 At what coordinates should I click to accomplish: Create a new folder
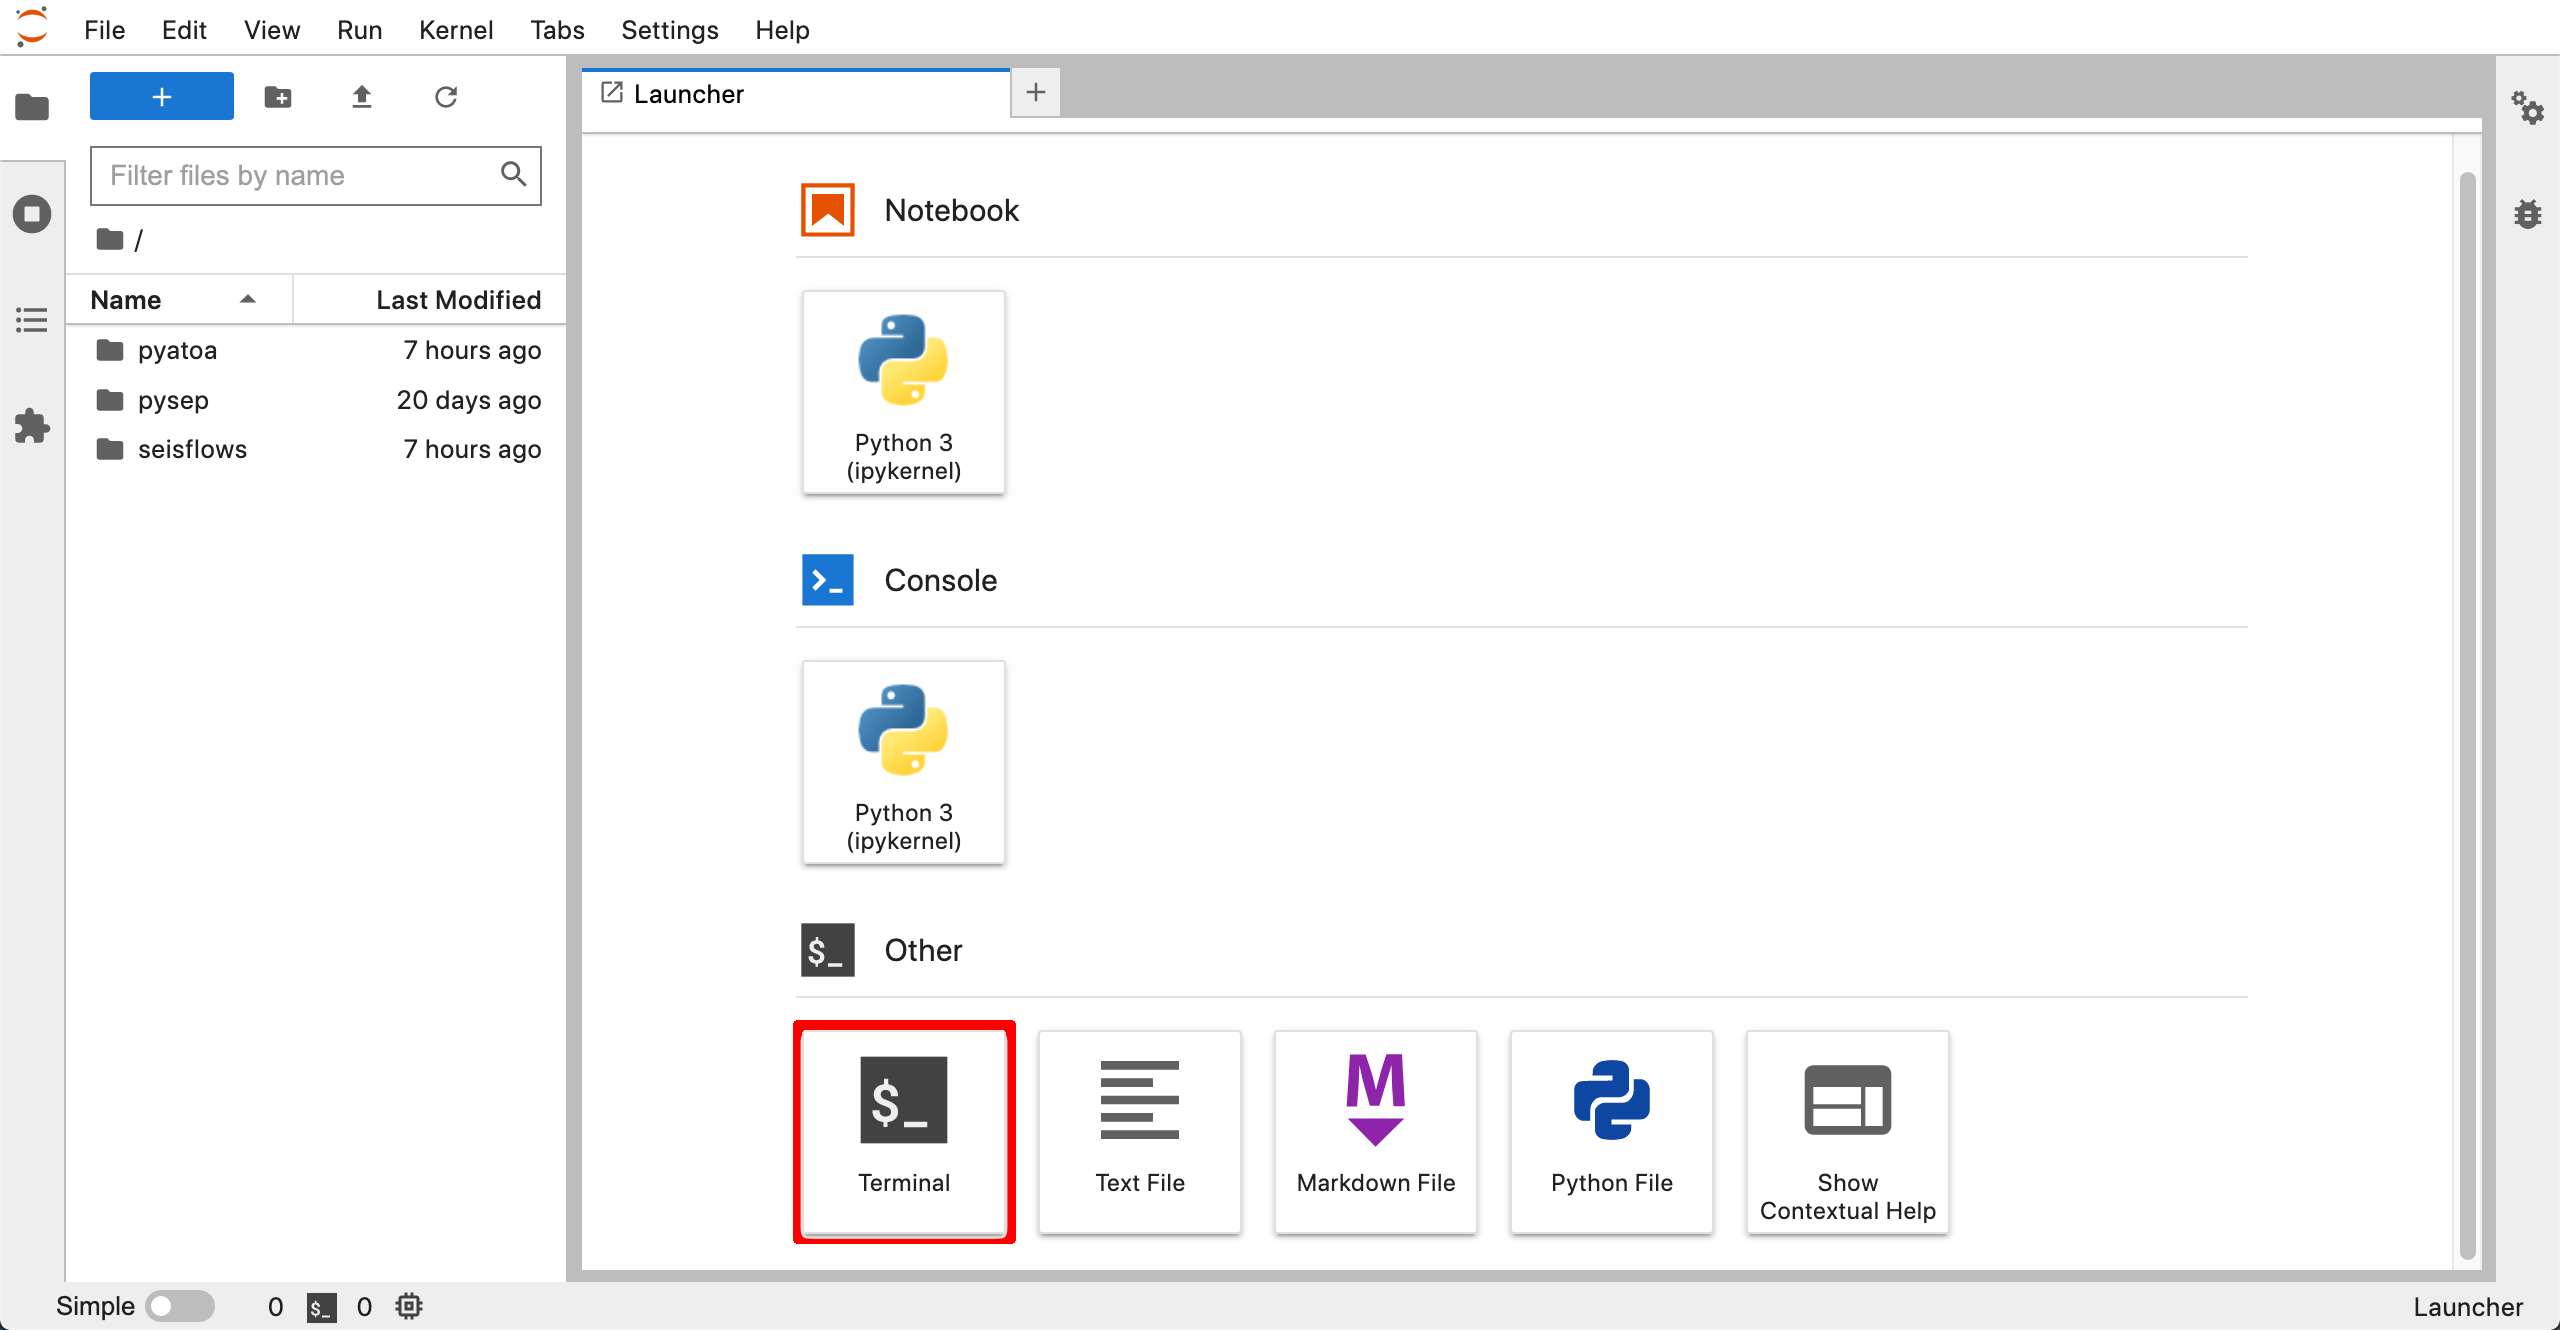278,96
